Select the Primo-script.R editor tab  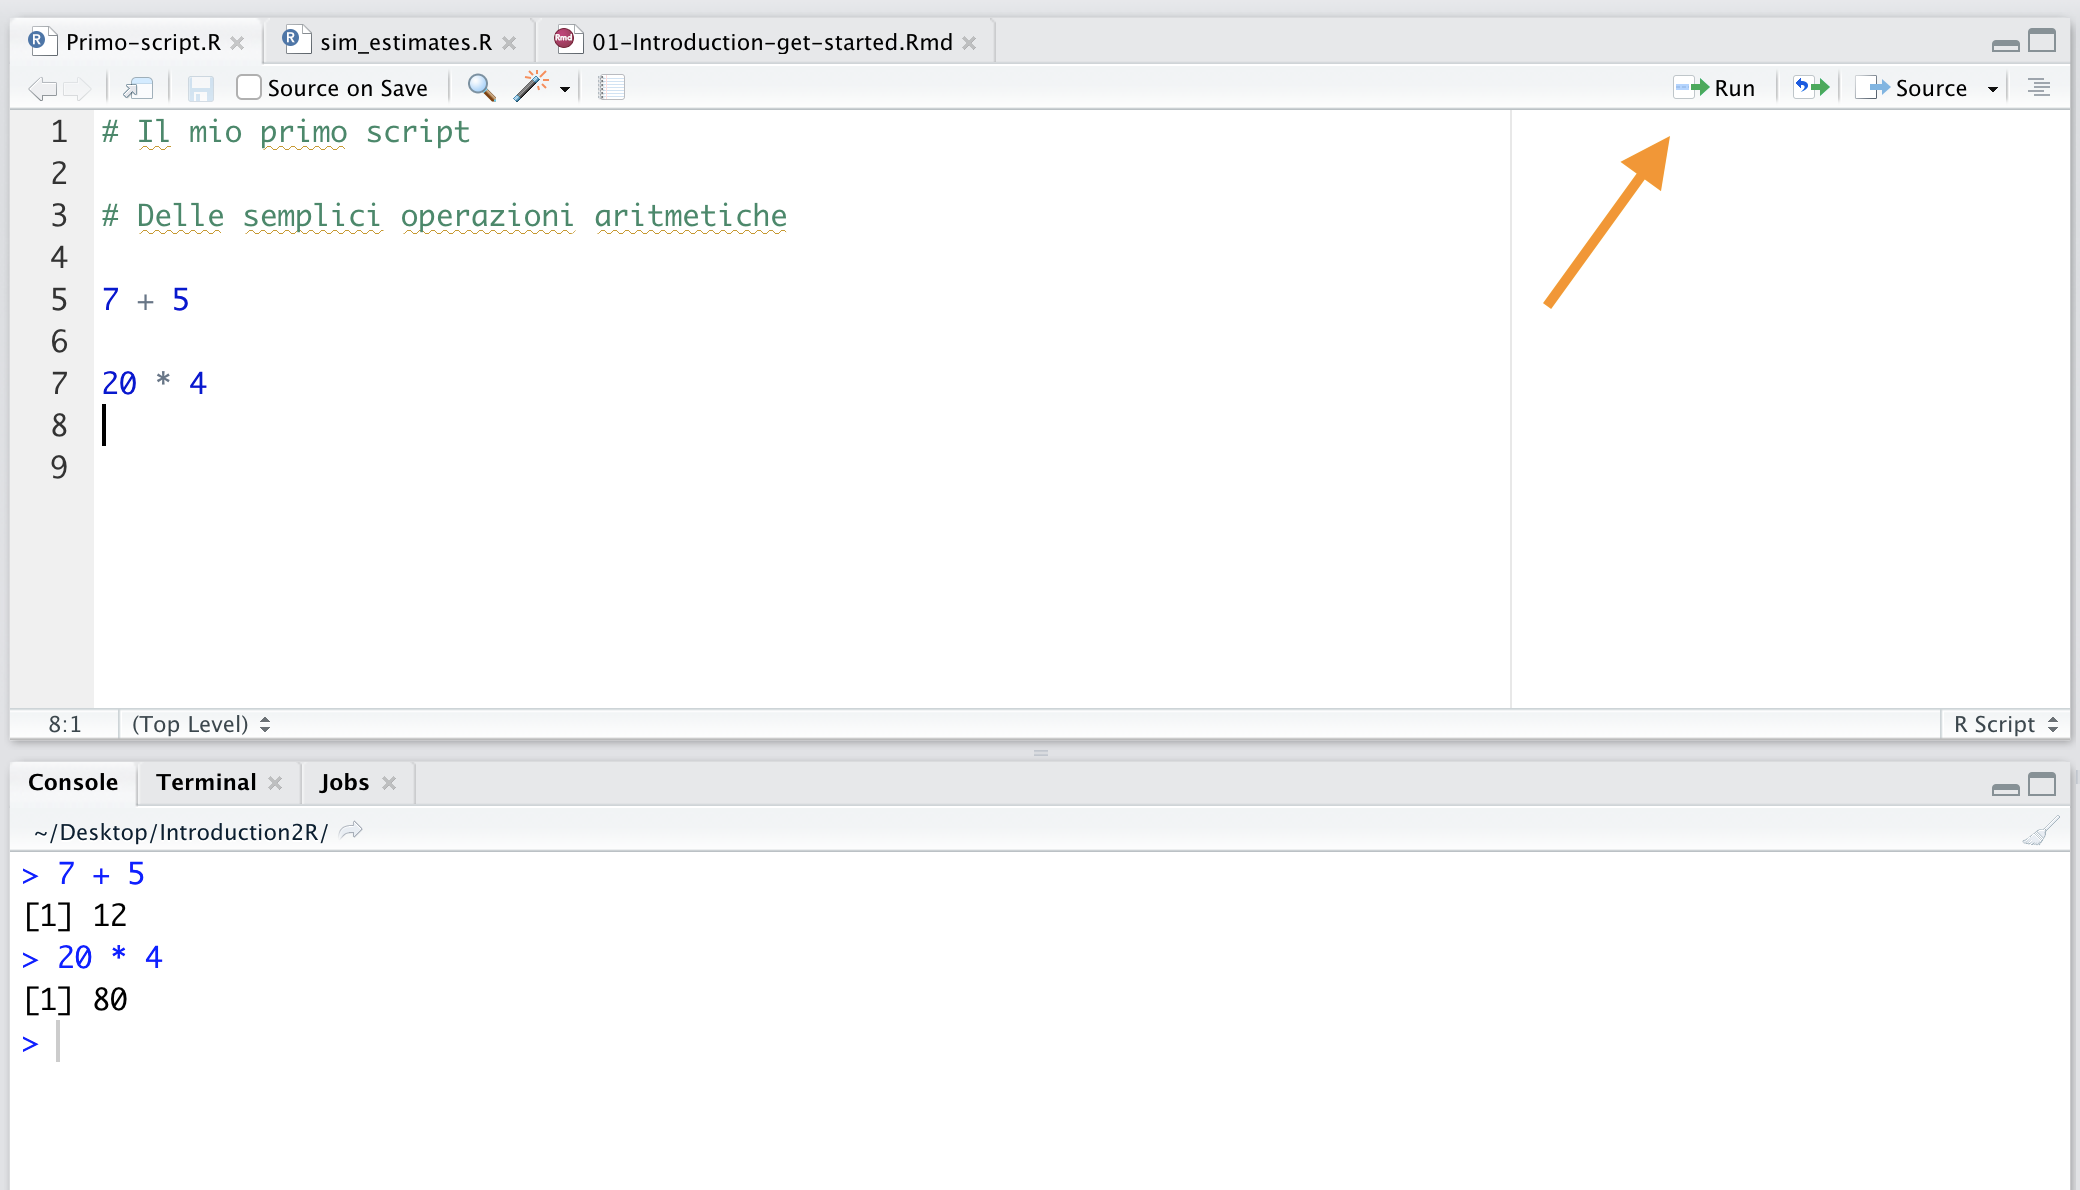[x=137, y=41]
